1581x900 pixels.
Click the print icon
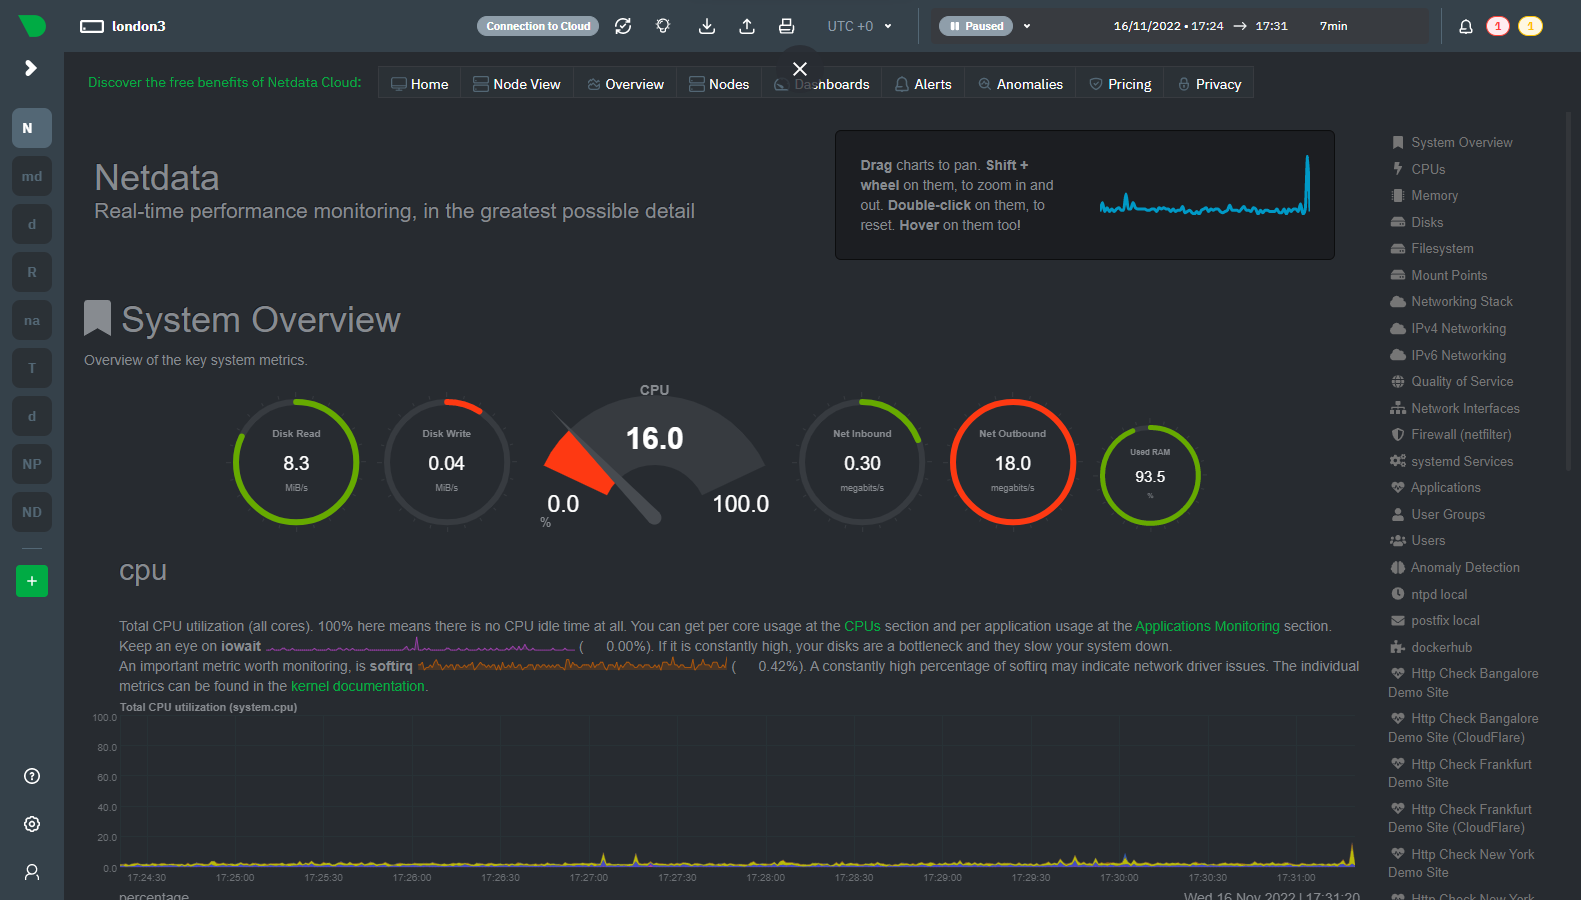tap(787, 26)
